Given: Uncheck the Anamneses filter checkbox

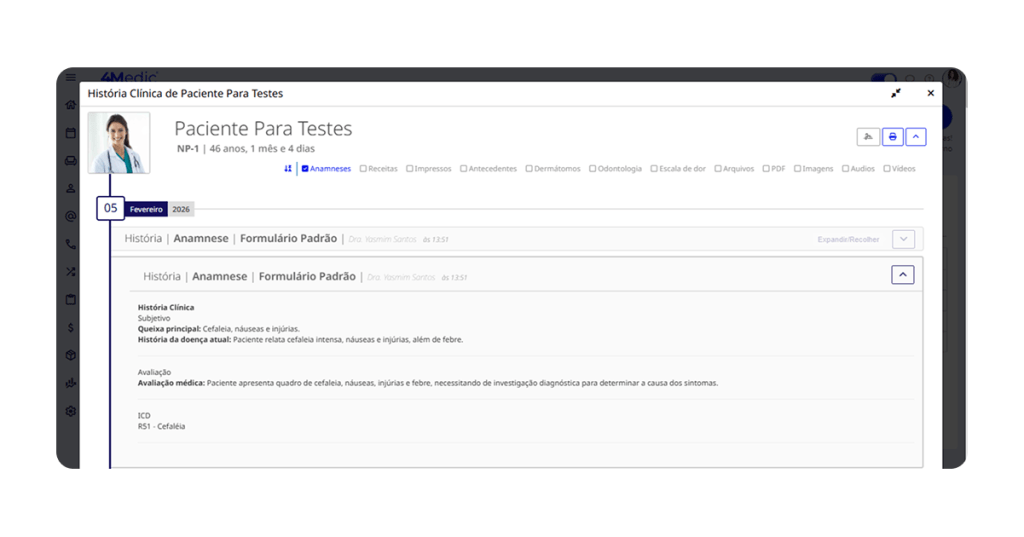Looking at the screenshot, I should [x=305, y=169].
